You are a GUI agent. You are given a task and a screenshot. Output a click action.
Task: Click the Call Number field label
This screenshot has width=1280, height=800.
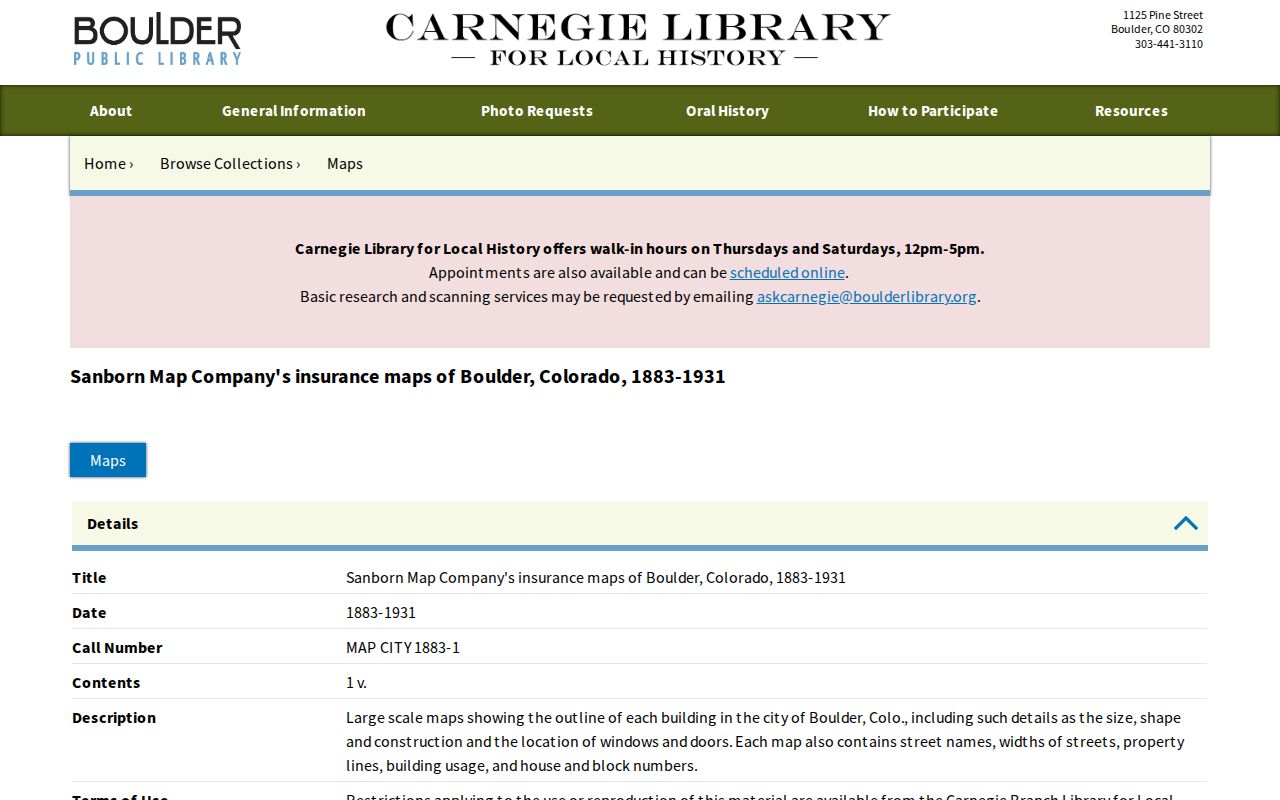[117, 647]
